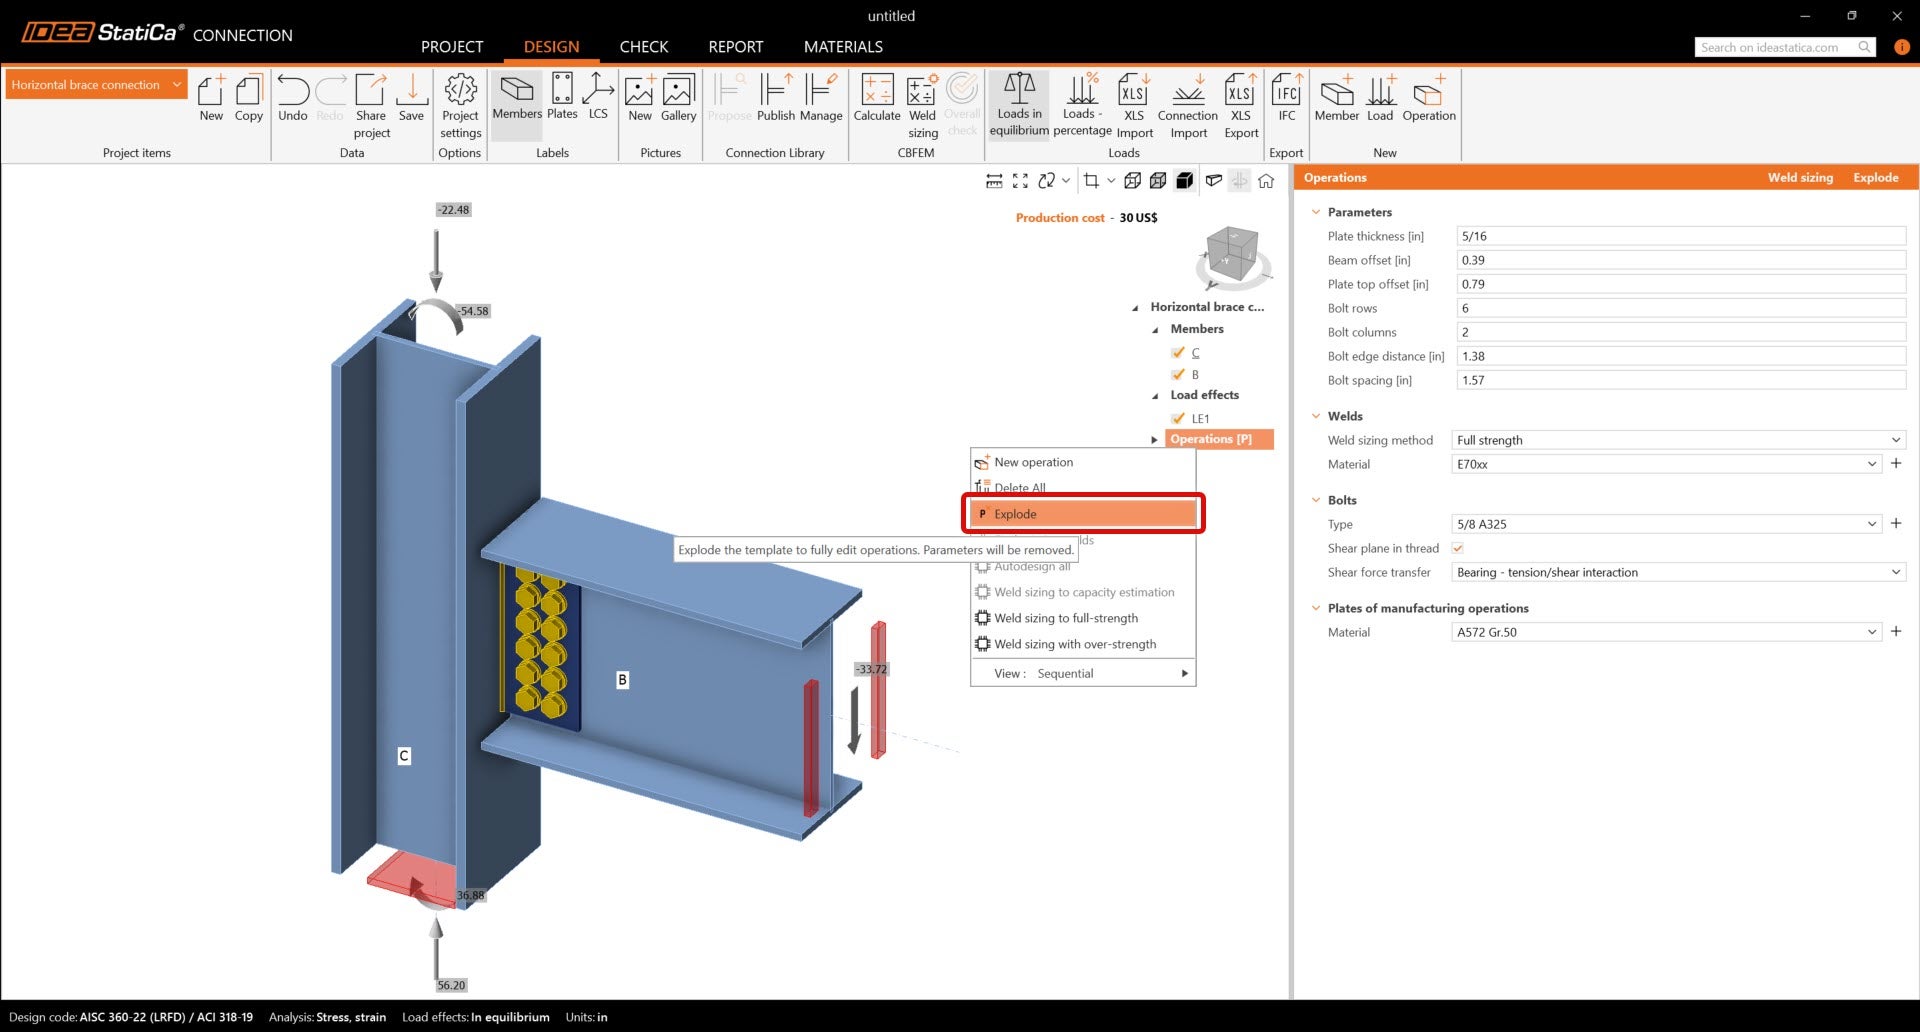
Task: Click the home view icon in viewport toolbar
Action: click(1266, 181)
